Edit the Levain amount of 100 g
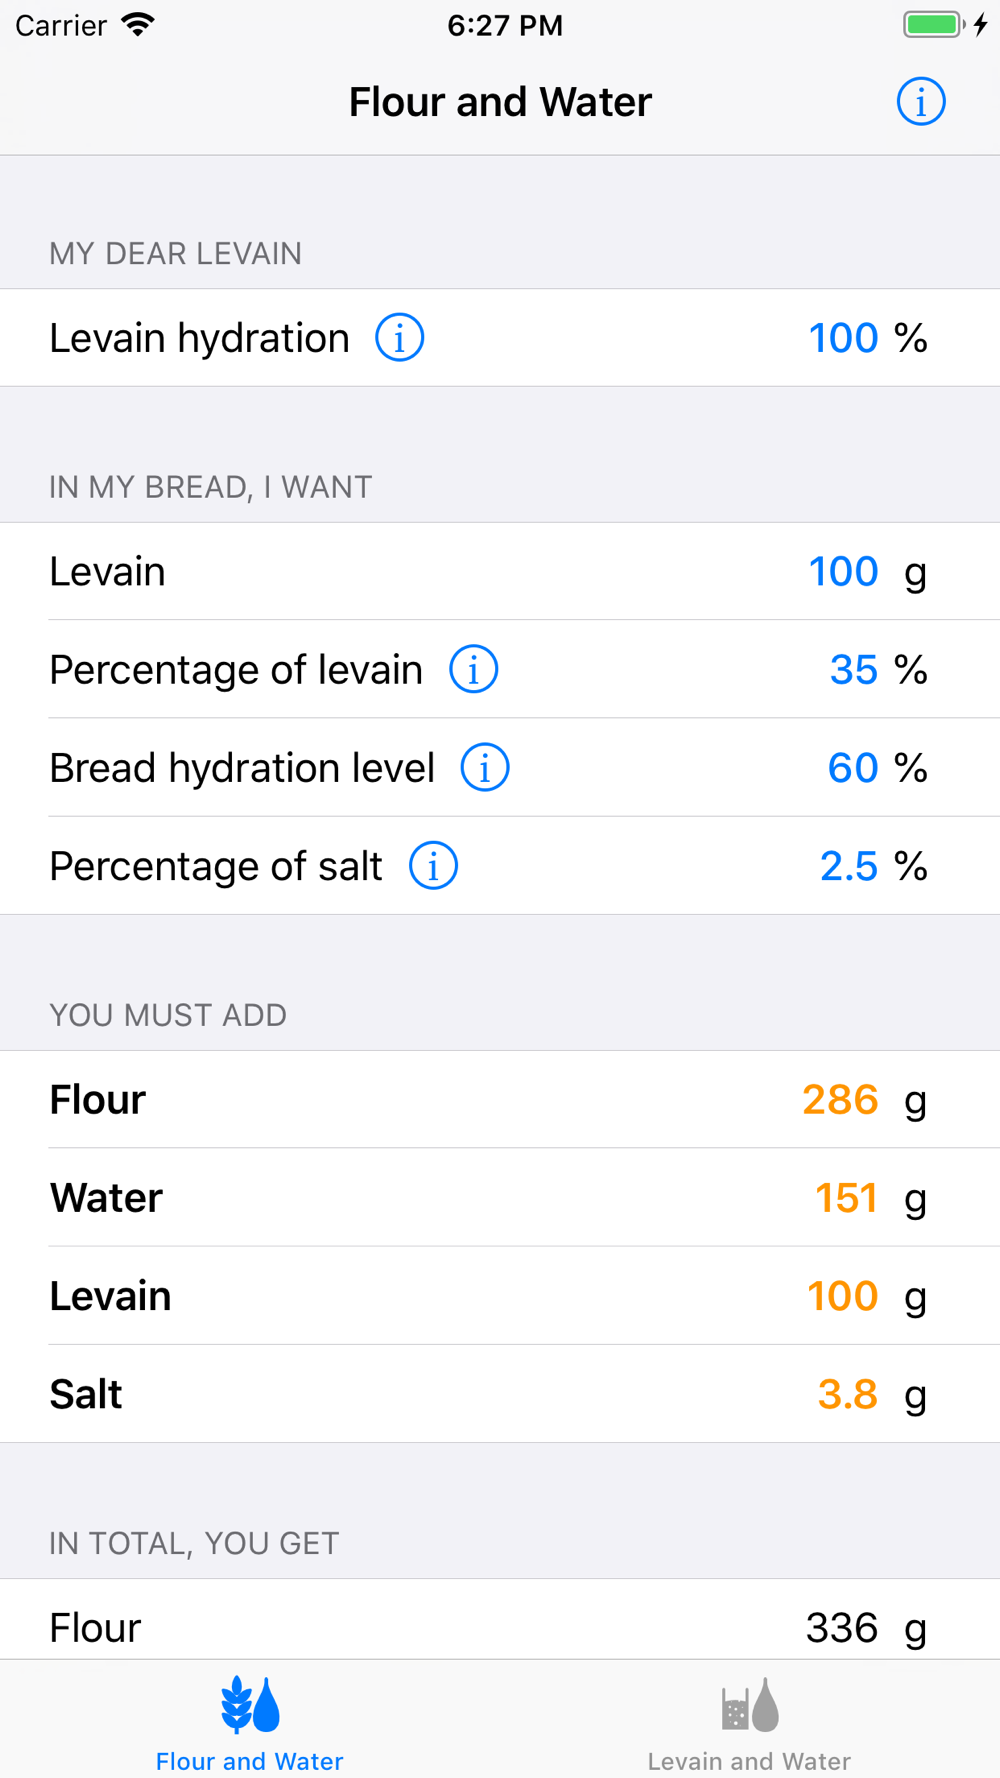Viewport: 1000px width, 1778px height. point(843,572)
